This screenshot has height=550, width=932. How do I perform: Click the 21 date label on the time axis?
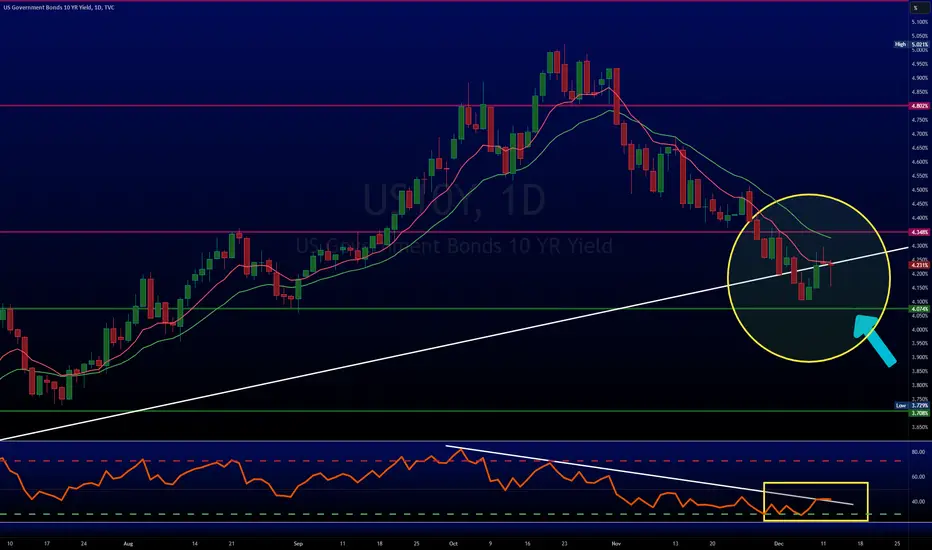(232, 543)
